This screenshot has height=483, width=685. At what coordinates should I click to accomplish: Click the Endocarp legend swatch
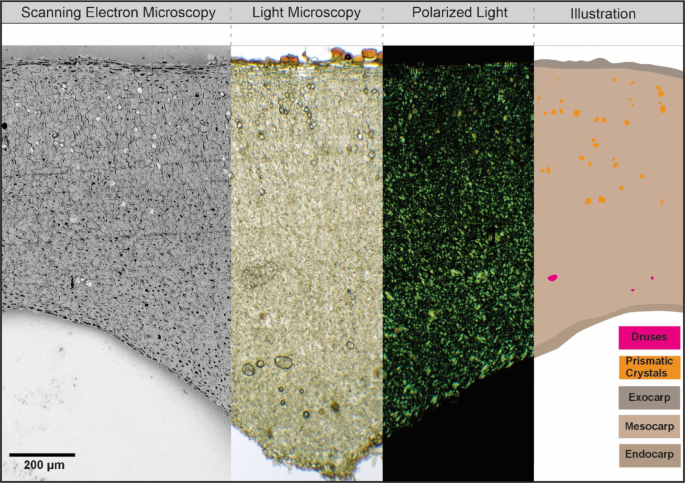pos(649,455)
